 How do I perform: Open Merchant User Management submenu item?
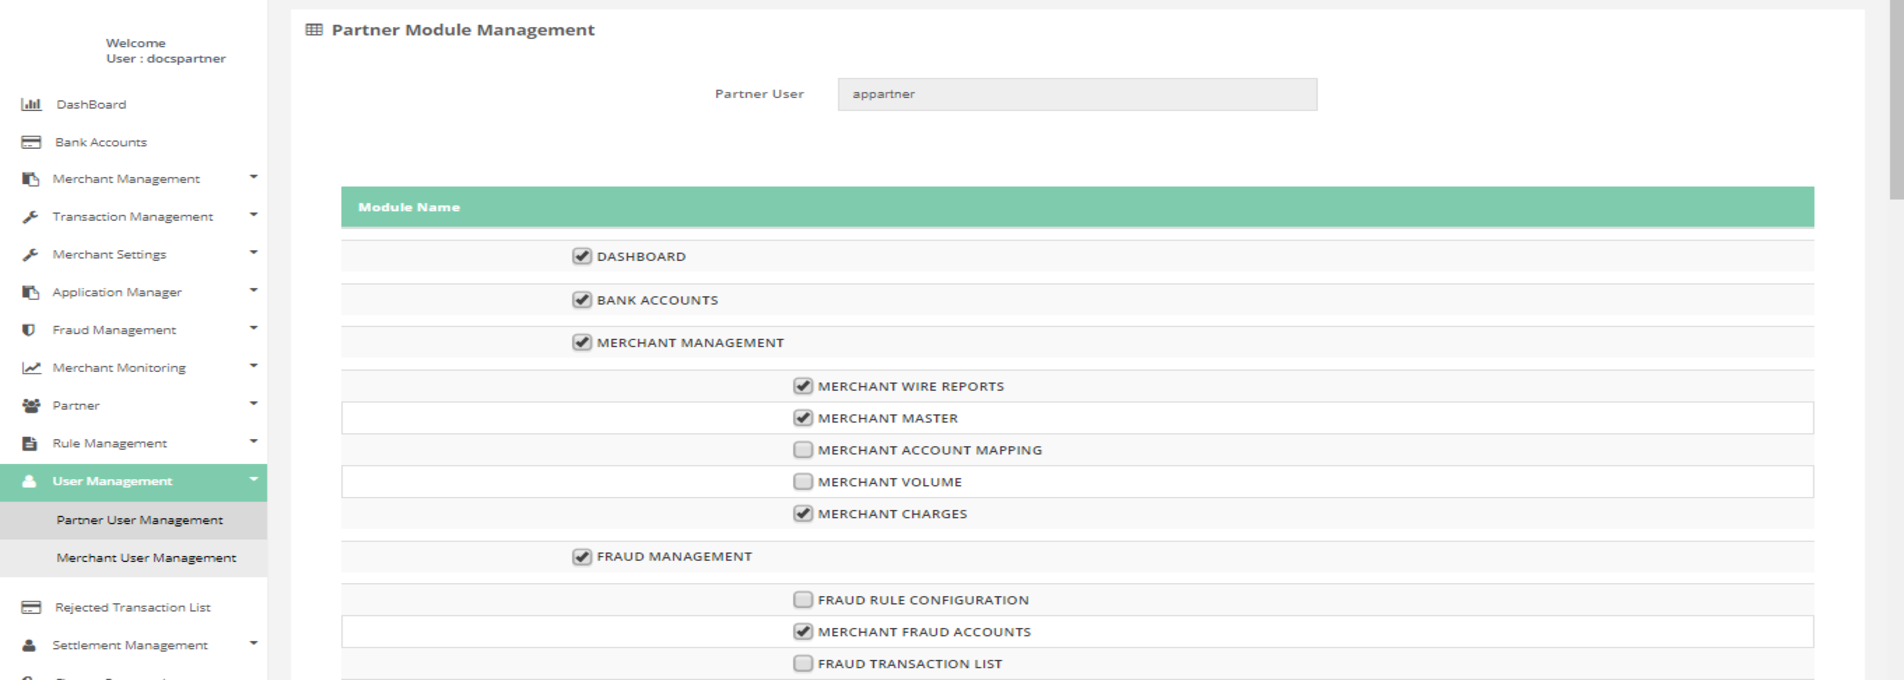point(146,558)
